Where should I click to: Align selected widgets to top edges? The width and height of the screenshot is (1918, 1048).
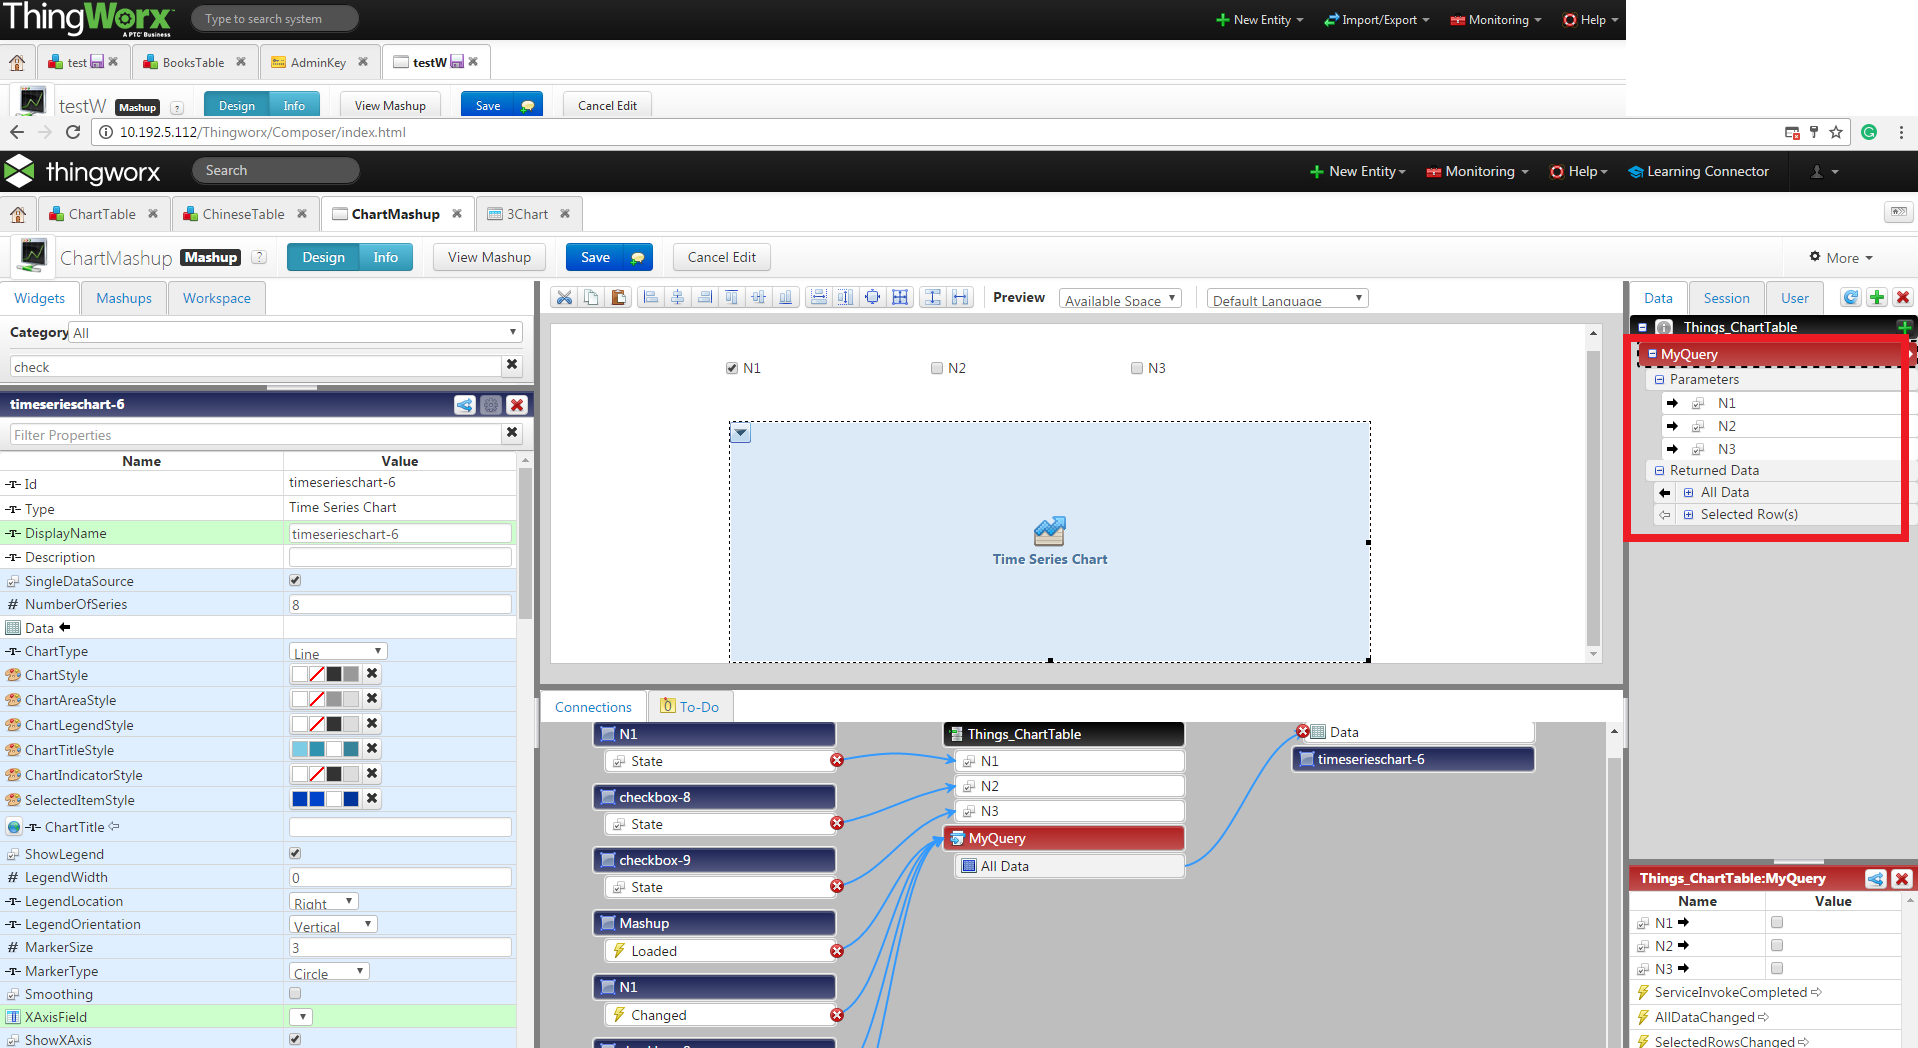(732, 297)
